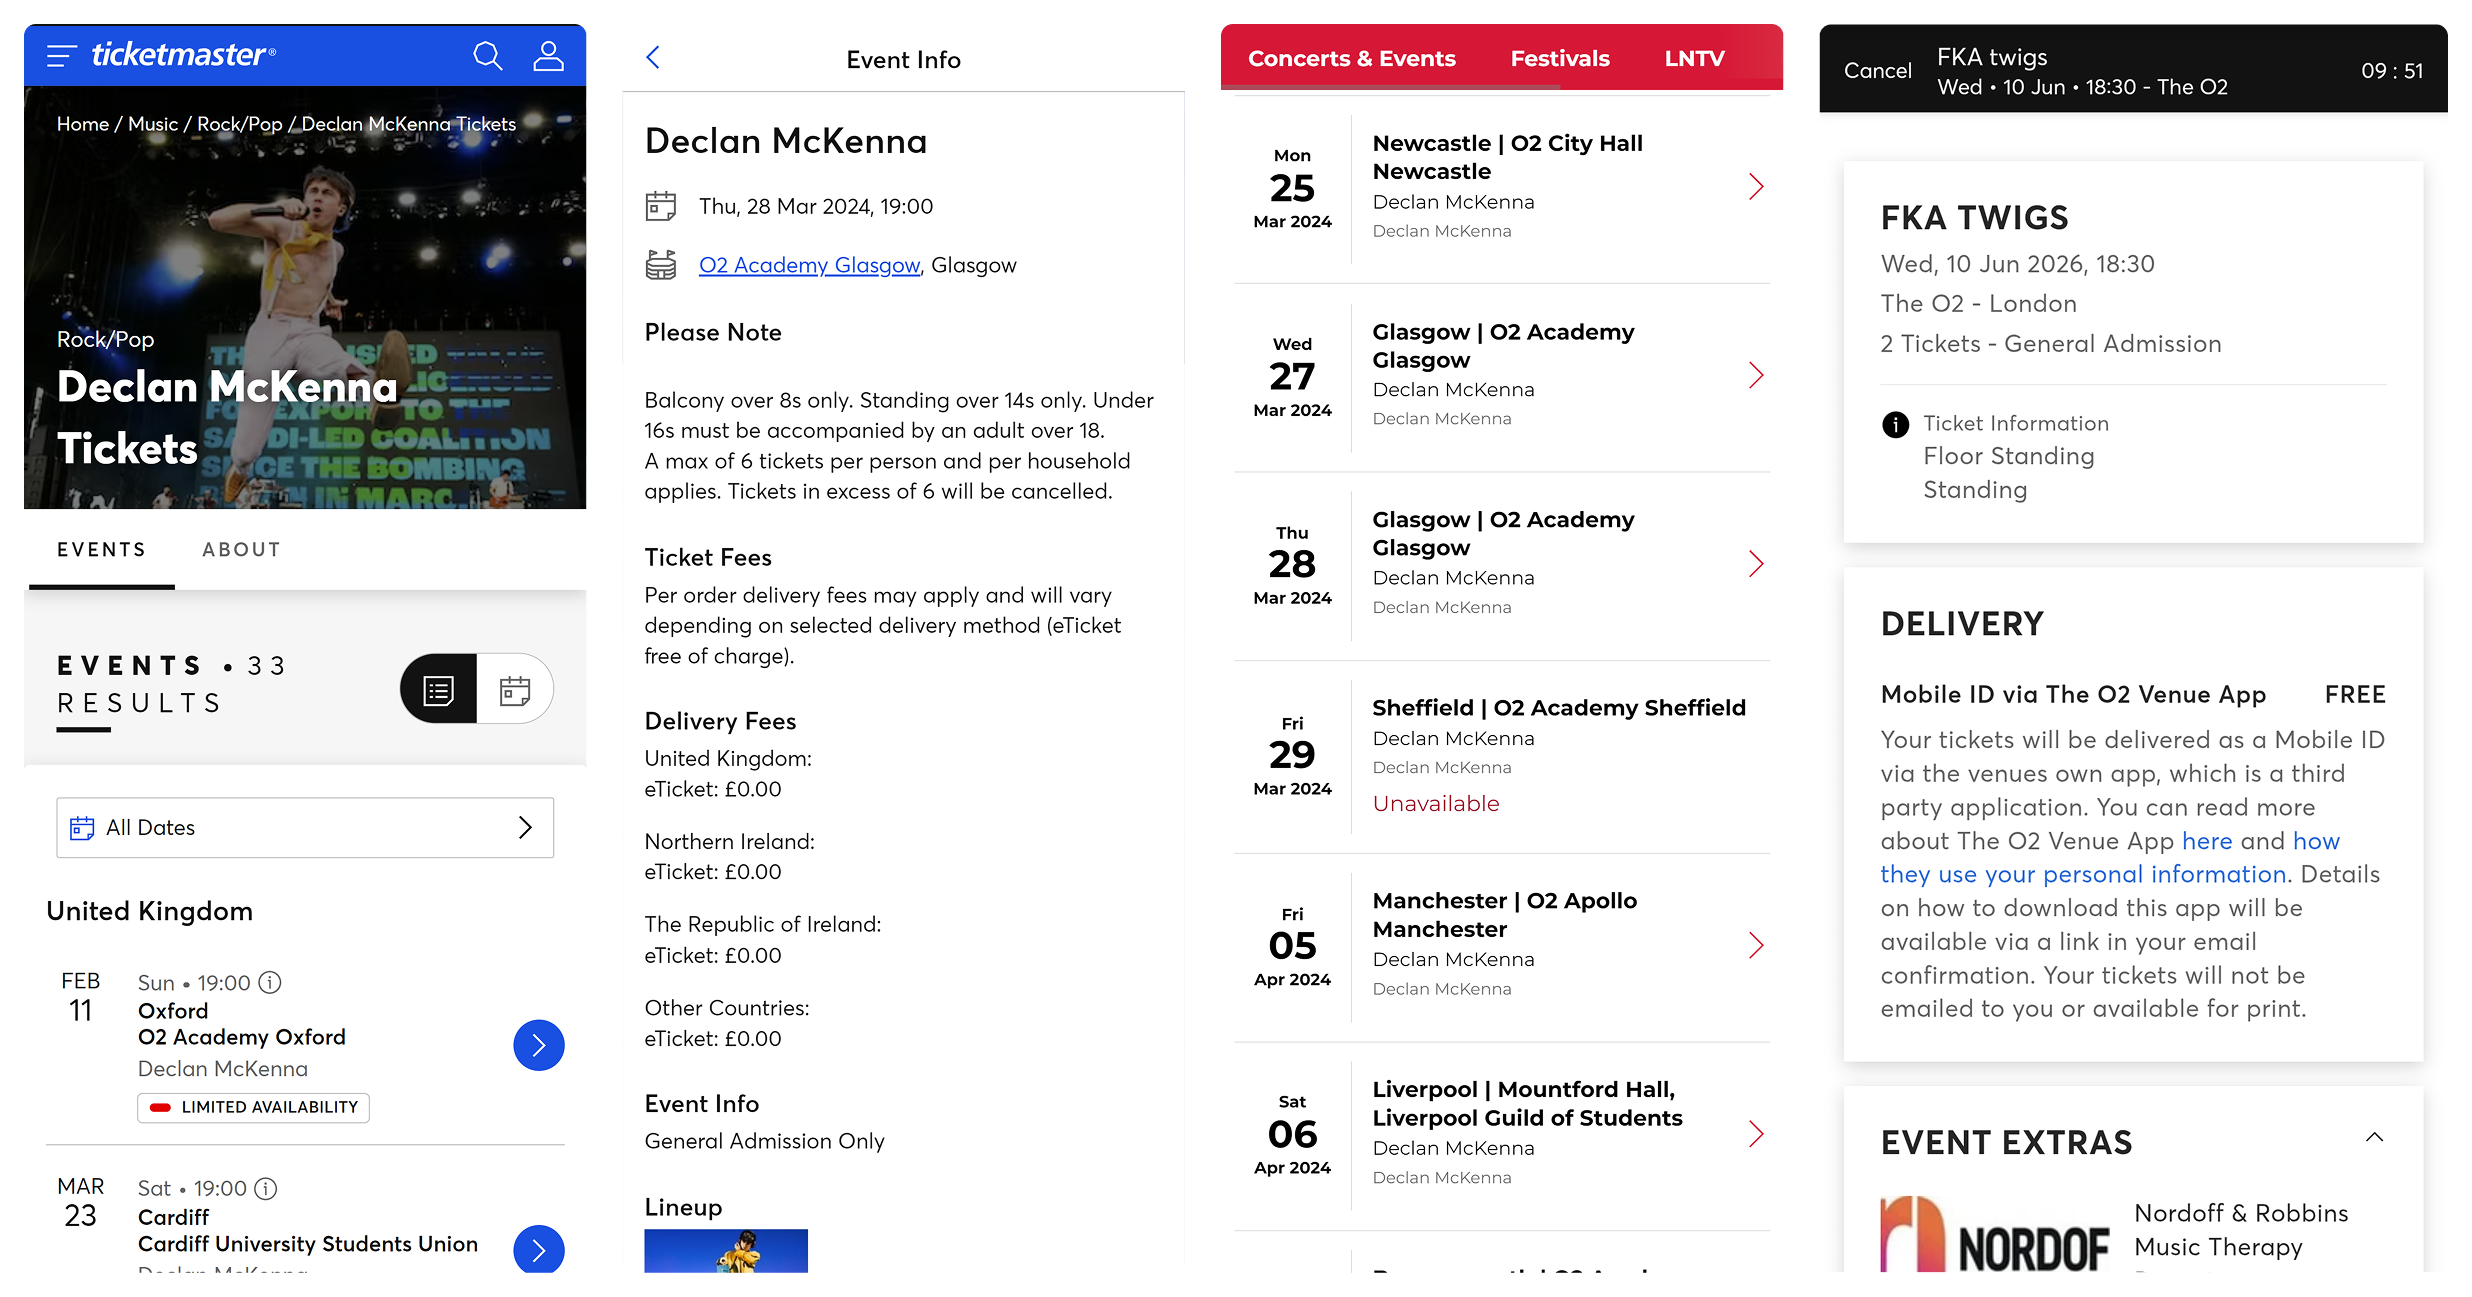Open Manchester O2 Apollo chevron
The height and width of the screenshot is (1297, 2472).
[1756, 946]
